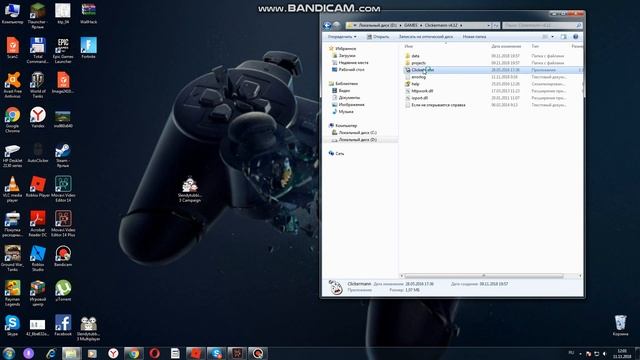Screen dimensions: 640x360
Task: Select the uTorrent desktop shortcut
Action: pyautogui.click(x=63, y=291)
